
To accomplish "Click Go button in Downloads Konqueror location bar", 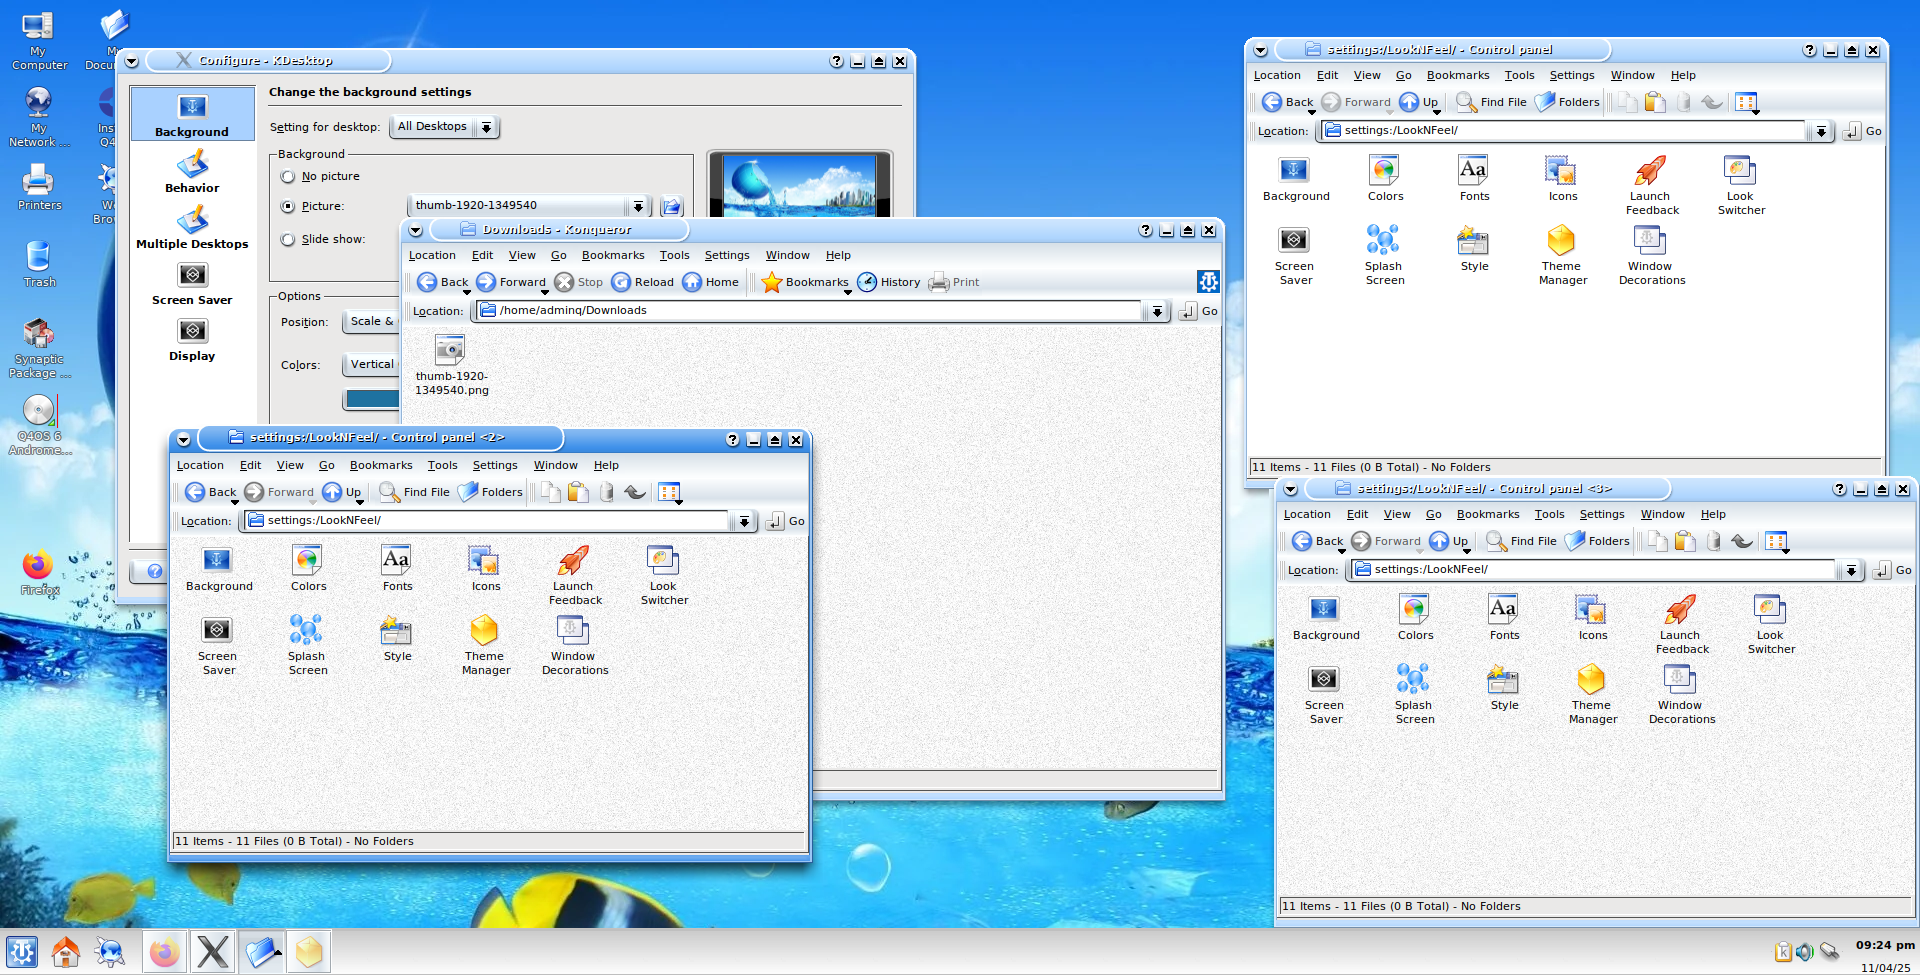I will [x=1198, y=311].
